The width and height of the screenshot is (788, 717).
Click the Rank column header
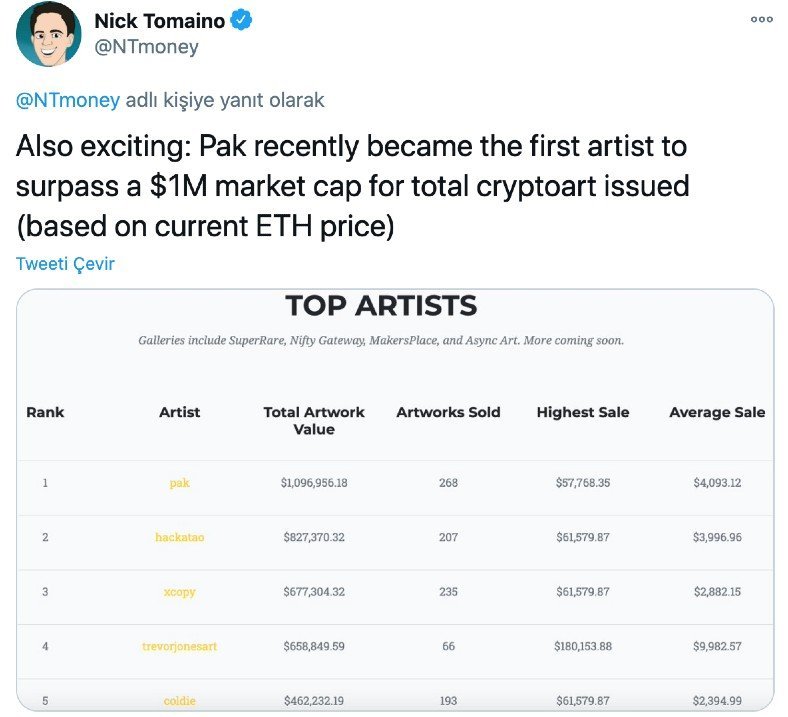click(x=45, y=412)
